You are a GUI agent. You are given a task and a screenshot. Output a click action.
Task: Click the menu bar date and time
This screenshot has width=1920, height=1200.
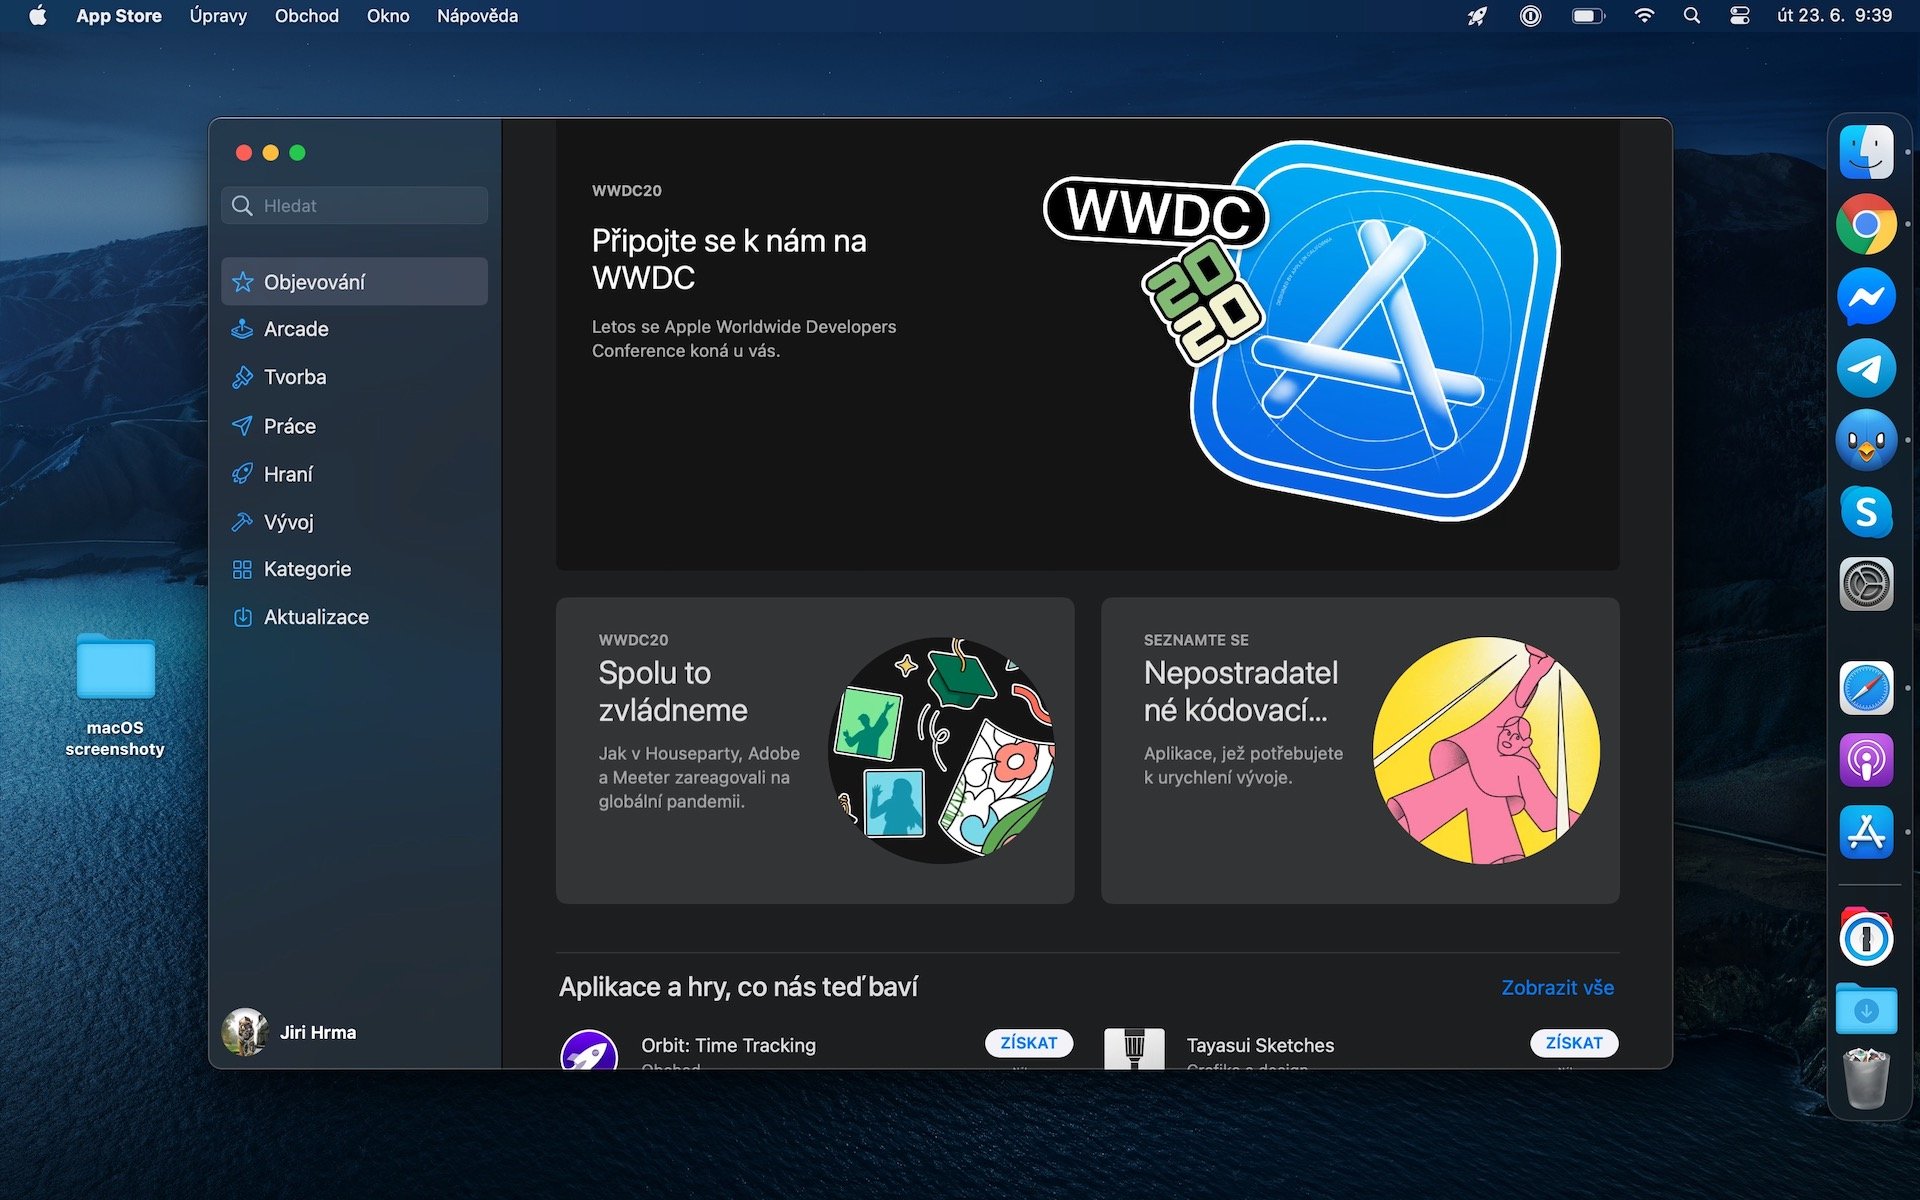point(1834,16)
